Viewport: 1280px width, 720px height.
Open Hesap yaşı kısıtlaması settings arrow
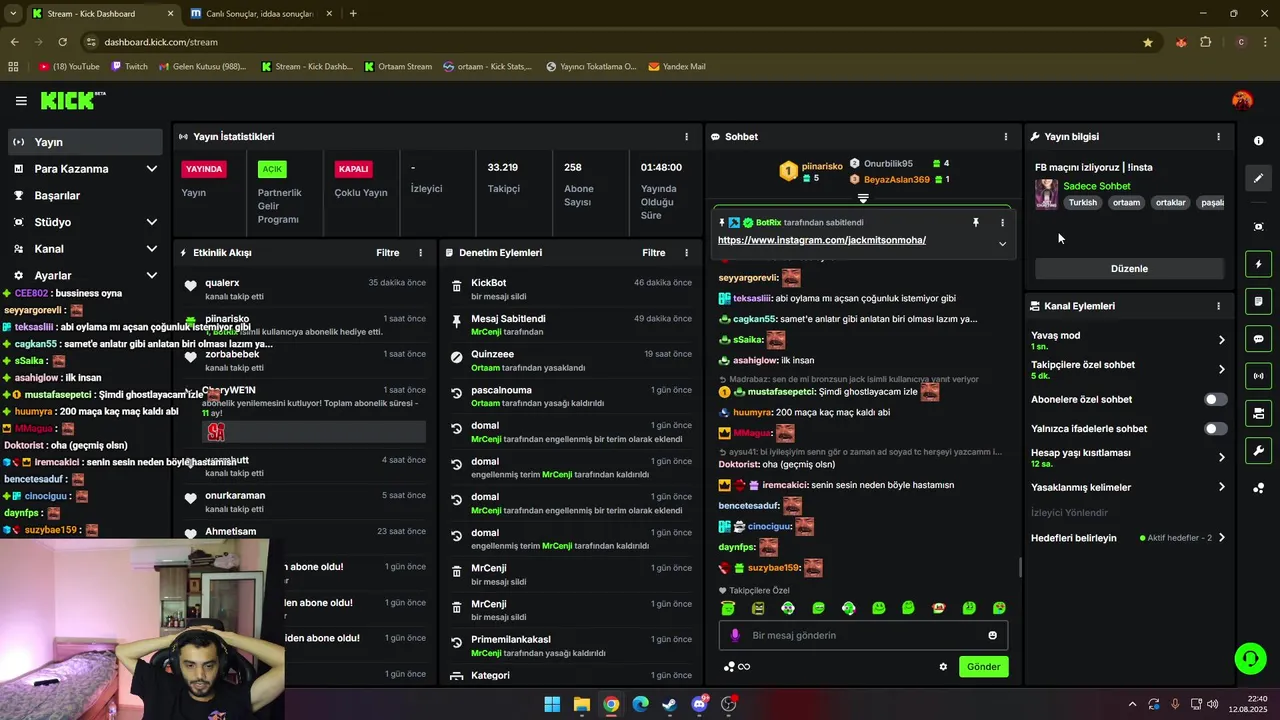(x=1221, y=458)
